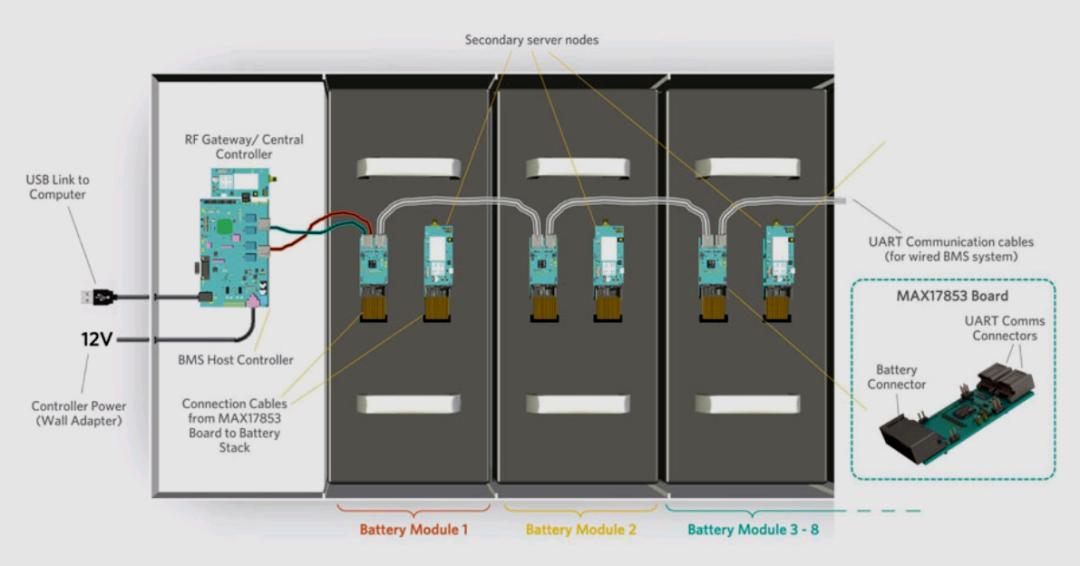Select the RF Gateway central controller board

[238, 185]
